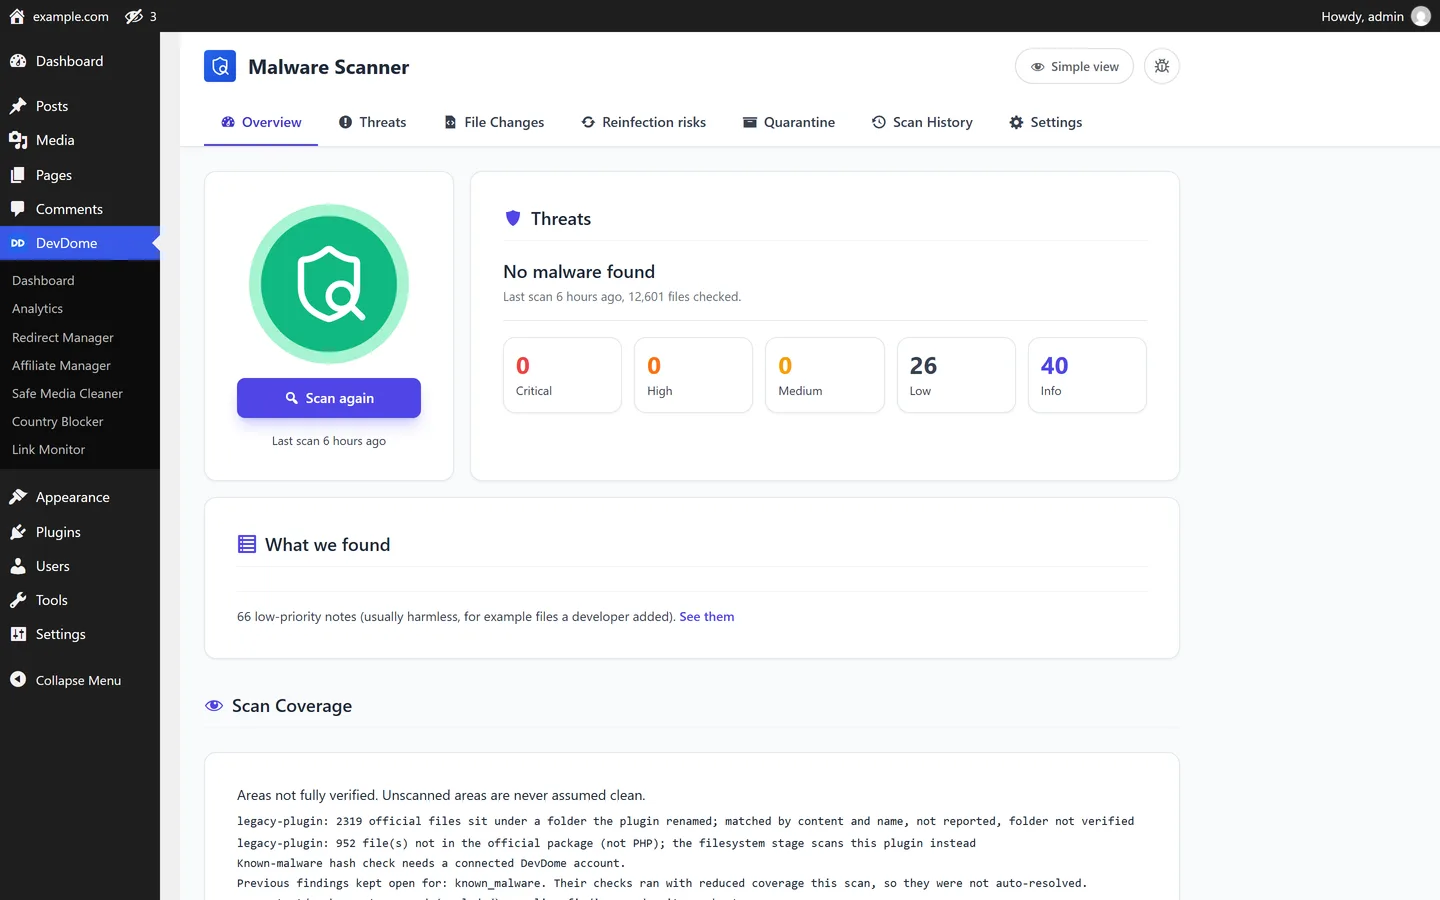Click the Posts pin icon in sidebar

coord(18,106)
